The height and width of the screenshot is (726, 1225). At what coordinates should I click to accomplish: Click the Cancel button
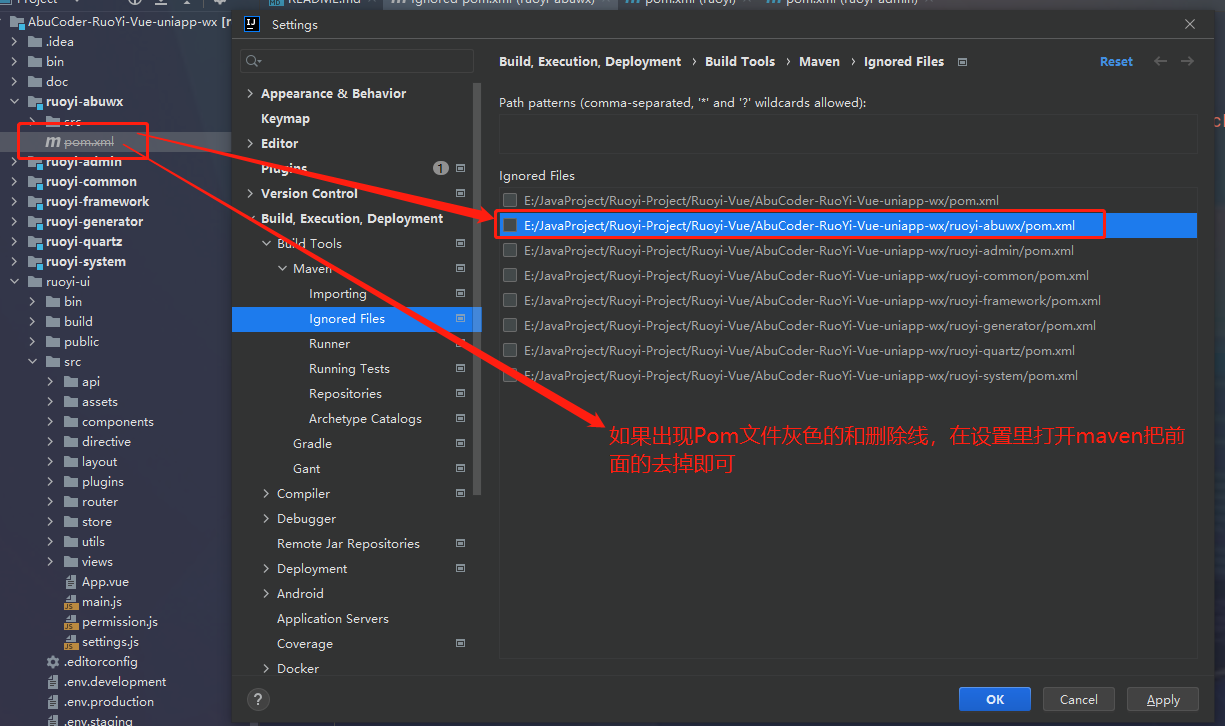[x=1079, y=700]
